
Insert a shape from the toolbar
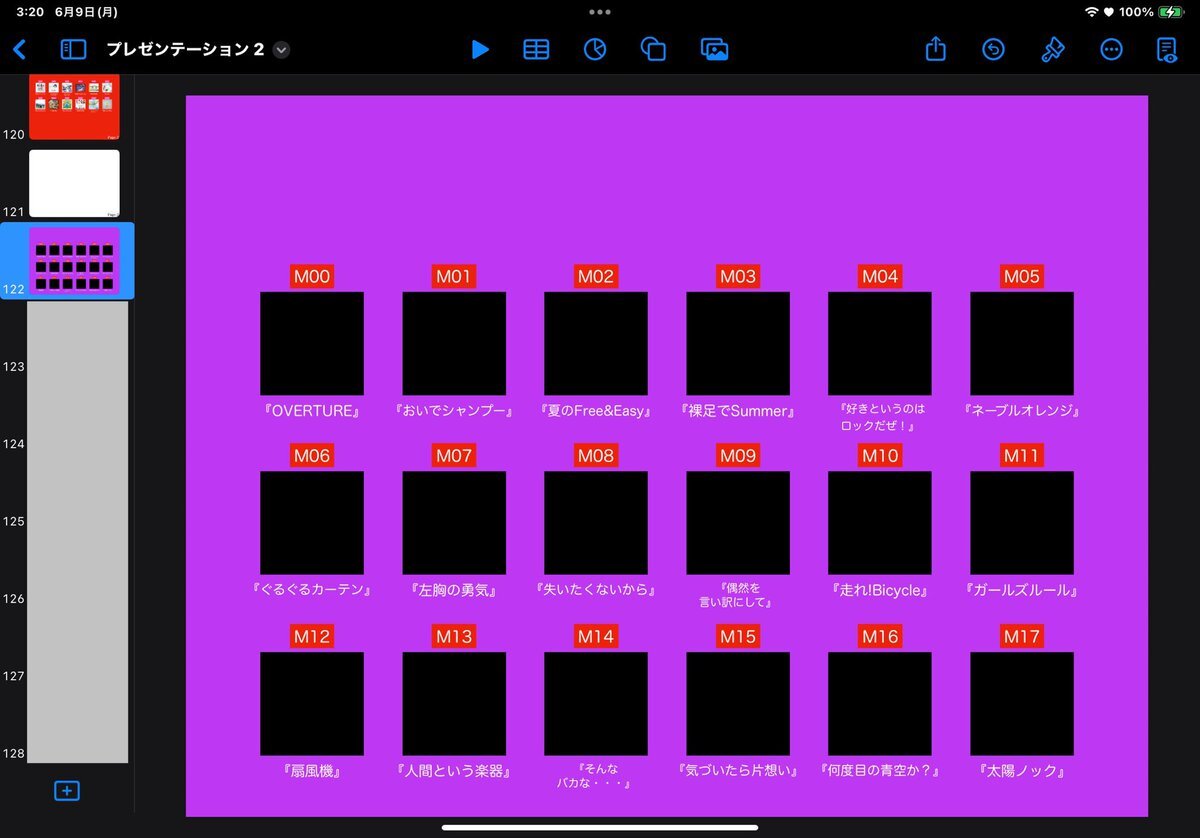coord(653,49)
